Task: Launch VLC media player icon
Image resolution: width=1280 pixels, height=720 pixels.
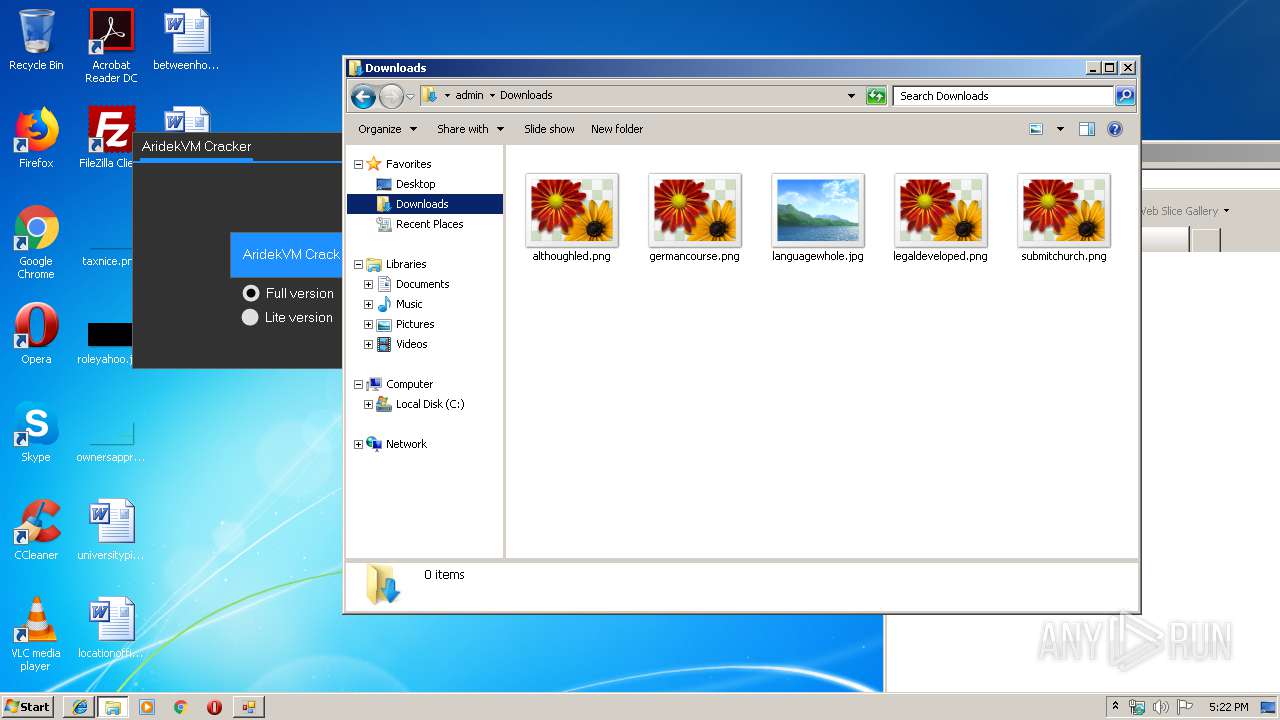Action: click(36, 634)
